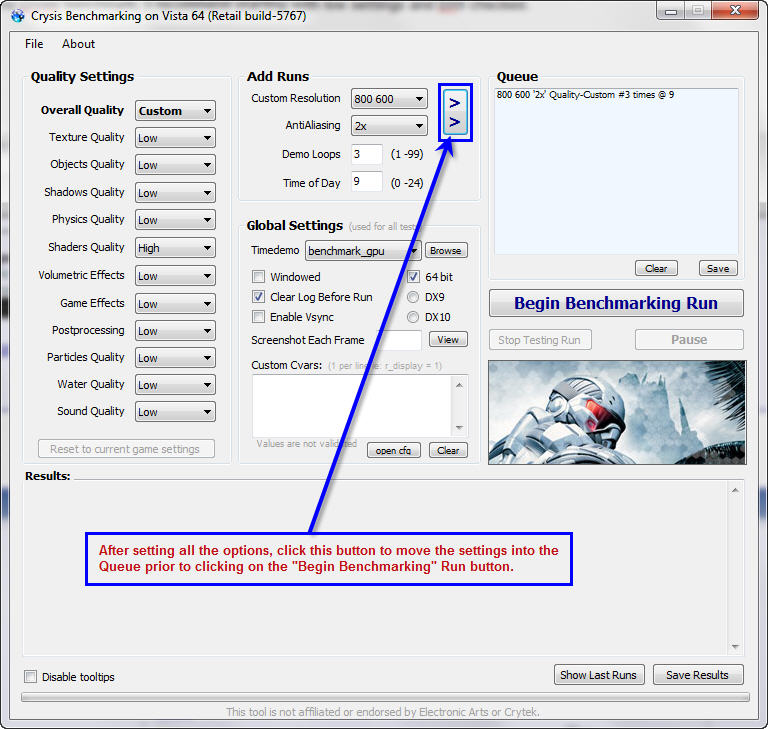Screen dimensions: 768x729
Task: Toggle the Disable tooltips checkbox
Action: click(x=30, y=677)
